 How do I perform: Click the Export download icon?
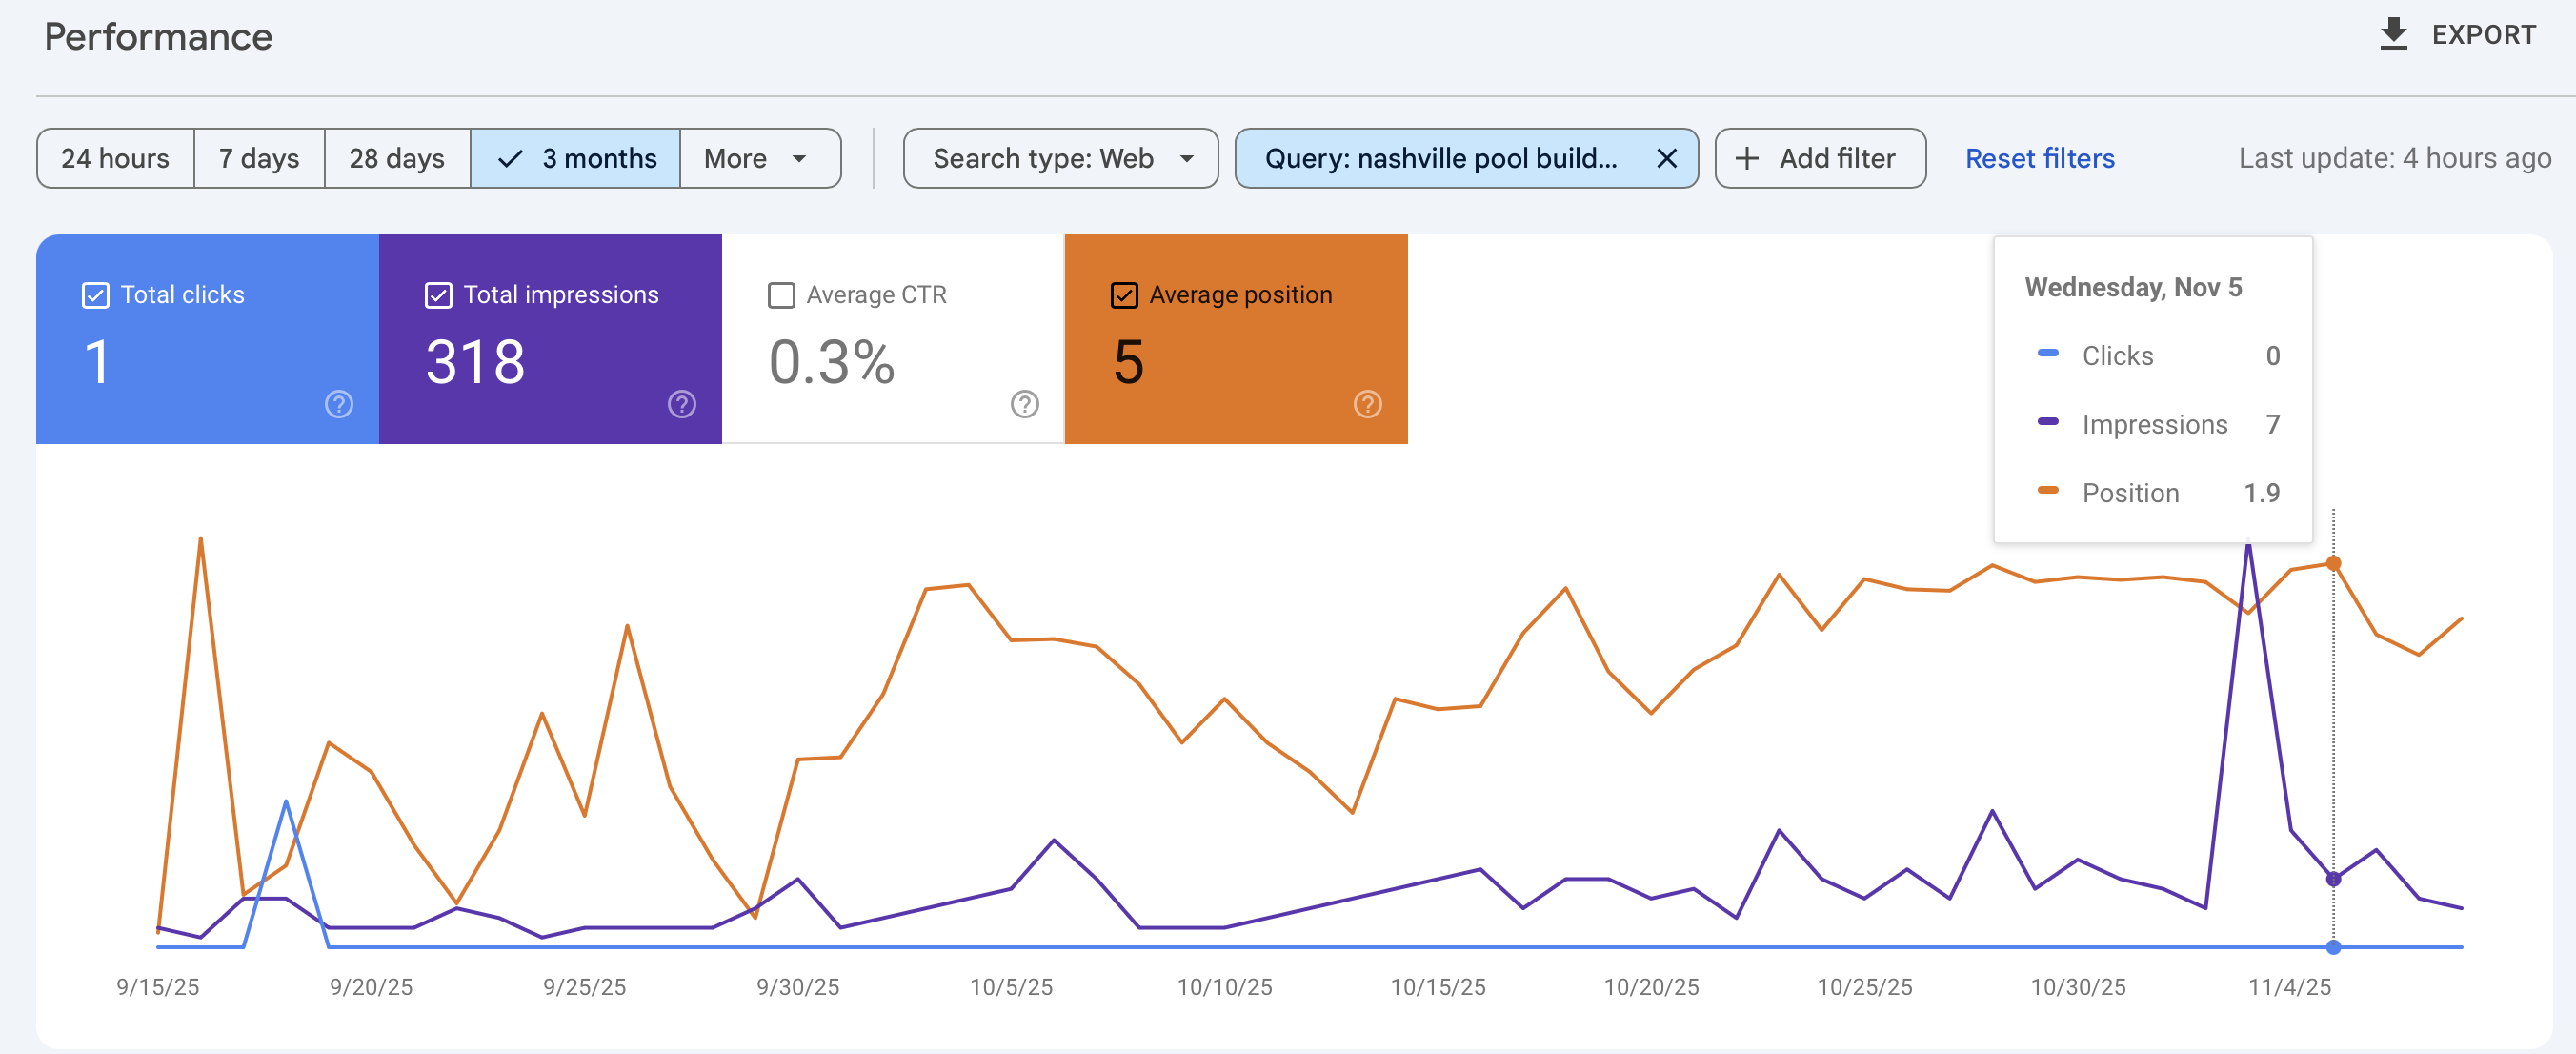2393,34
